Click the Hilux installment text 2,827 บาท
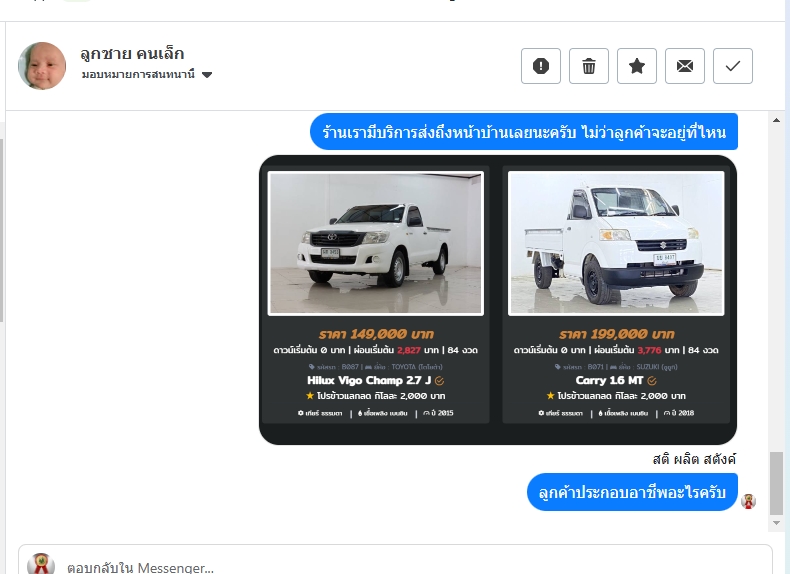Viewport: 790px width, 574px height. pos(417,350)
